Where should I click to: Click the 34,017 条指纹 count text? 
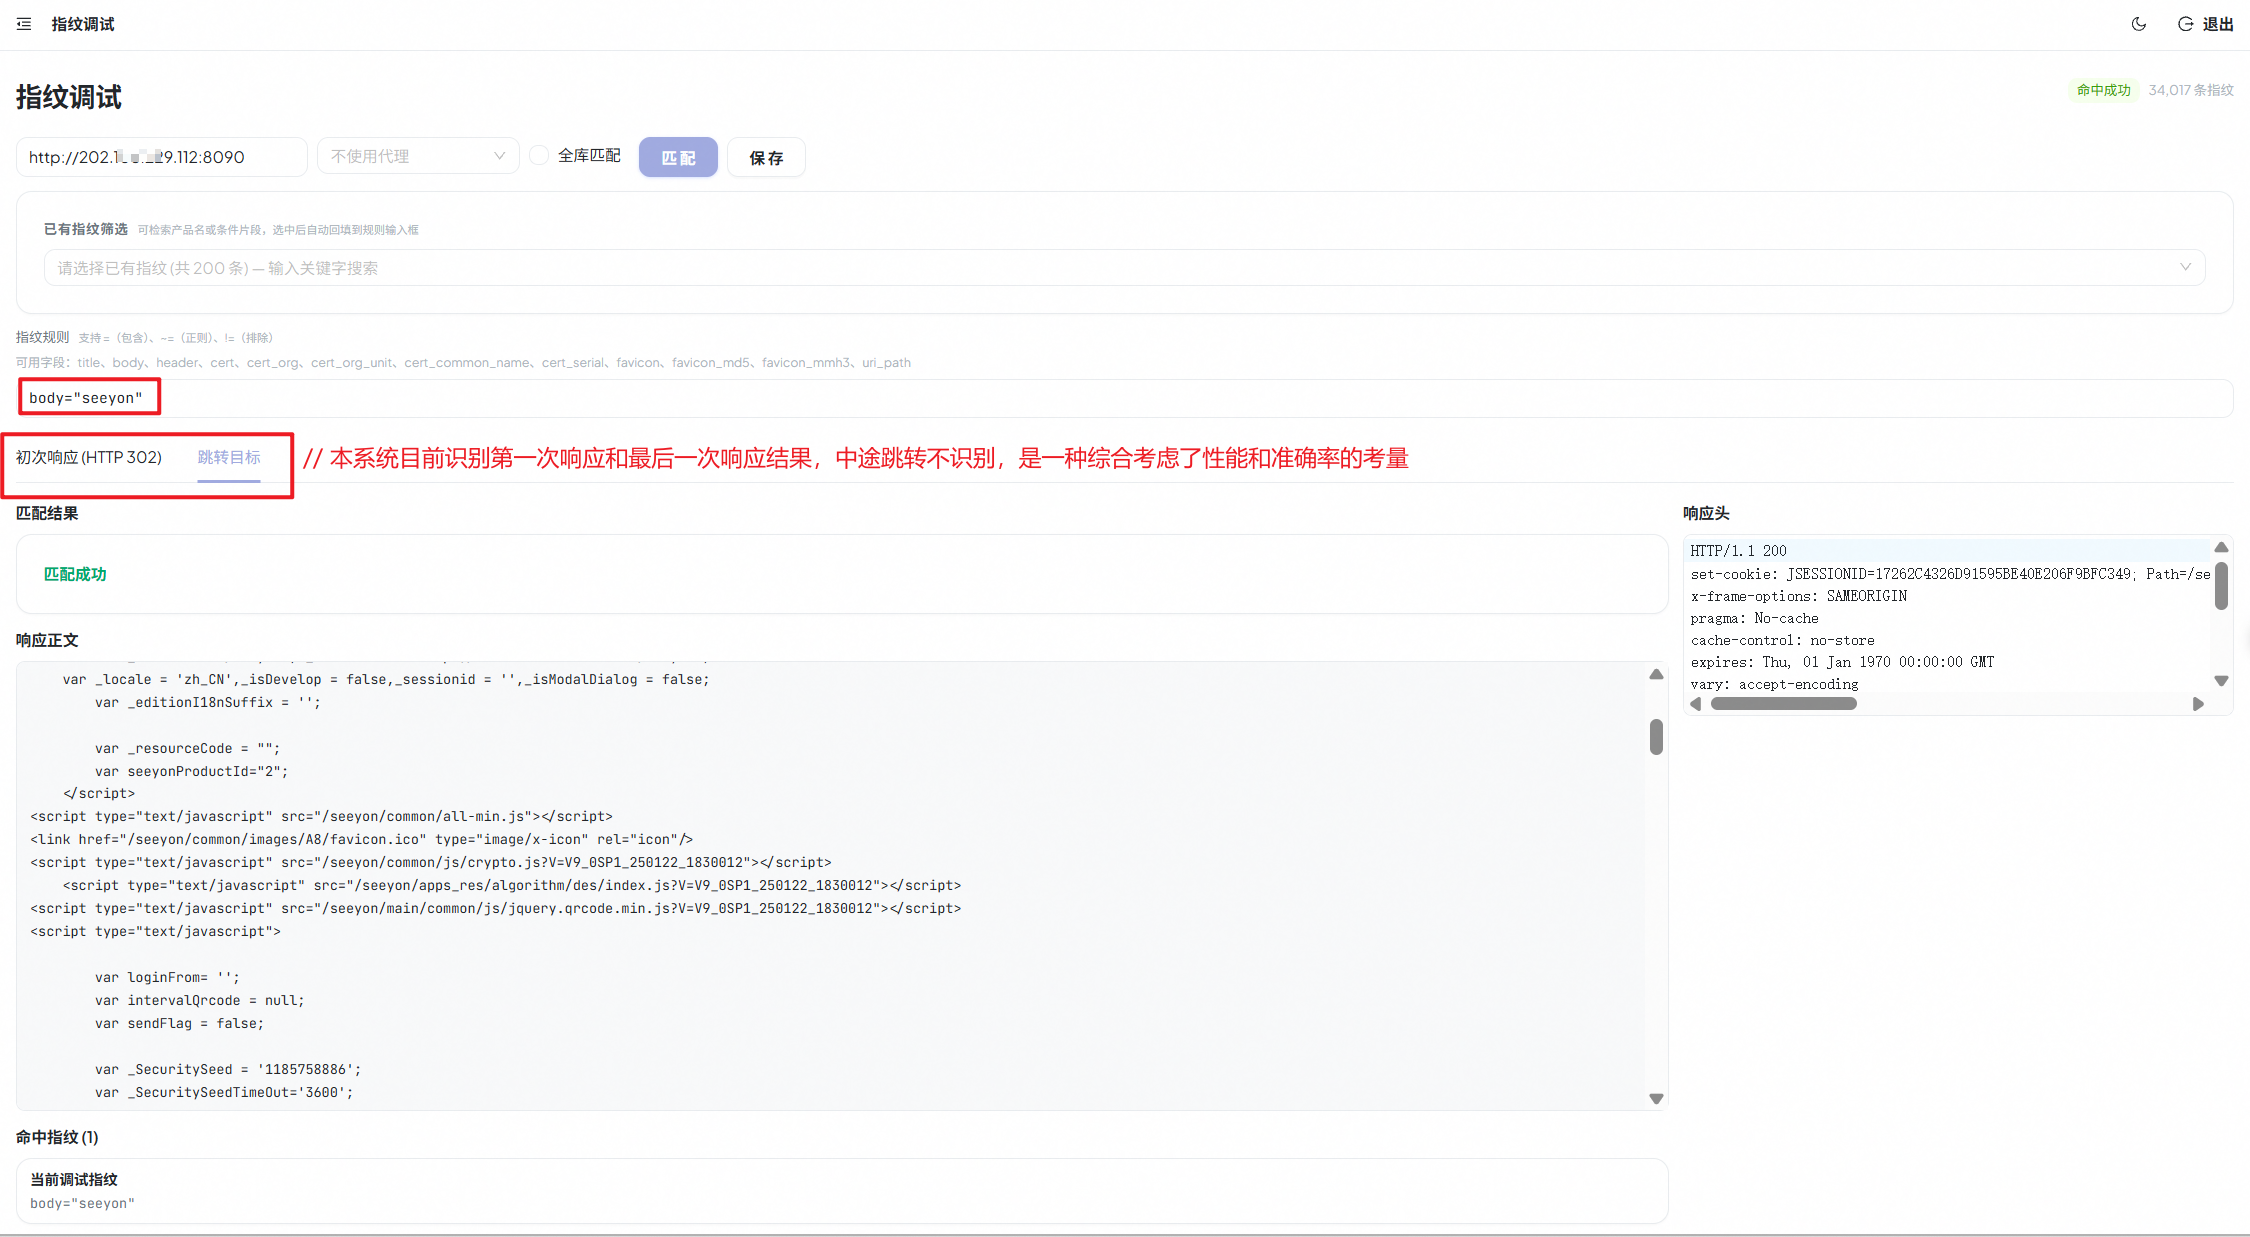(x=2191, y=90)
